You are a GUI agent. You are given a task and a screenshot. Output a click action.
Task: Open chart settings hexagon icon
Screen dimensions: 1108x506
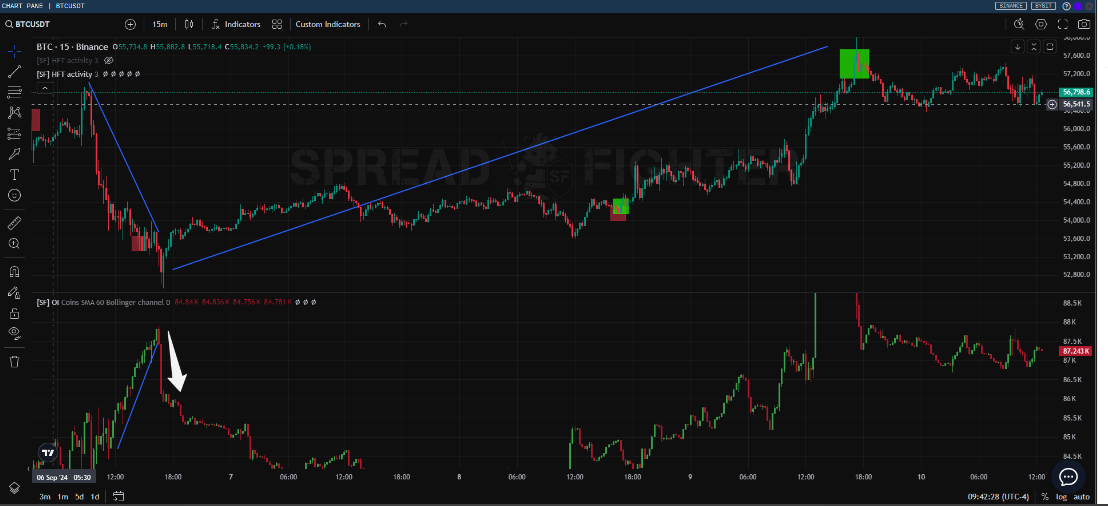tap(1041, 24)
